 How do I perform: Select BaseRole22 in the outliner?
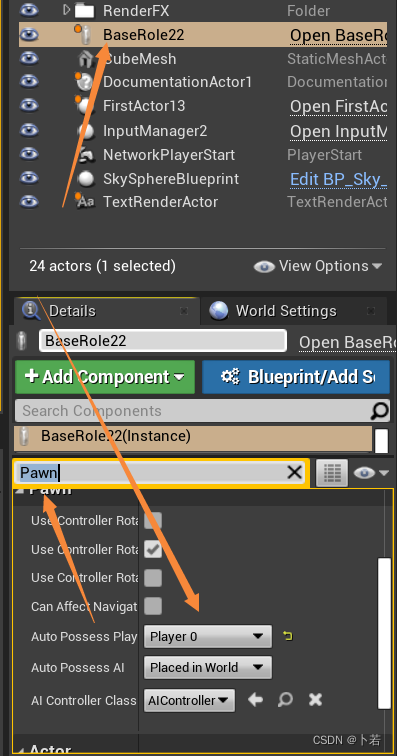(143, 35)
